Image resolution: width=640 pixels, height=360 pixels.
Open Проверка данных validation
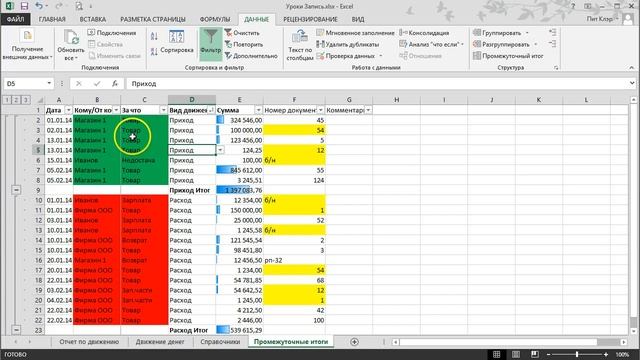350,56
